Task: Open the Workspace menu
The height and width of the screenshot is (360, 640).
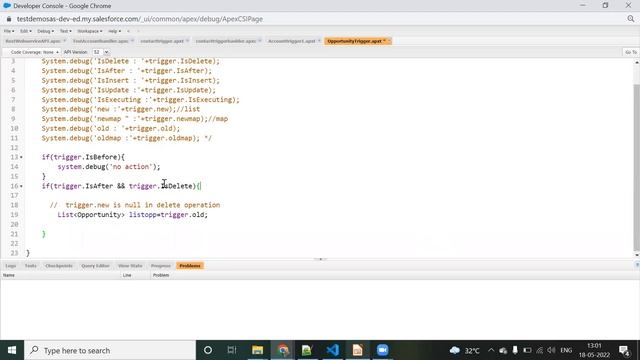Action: [90, 31]
